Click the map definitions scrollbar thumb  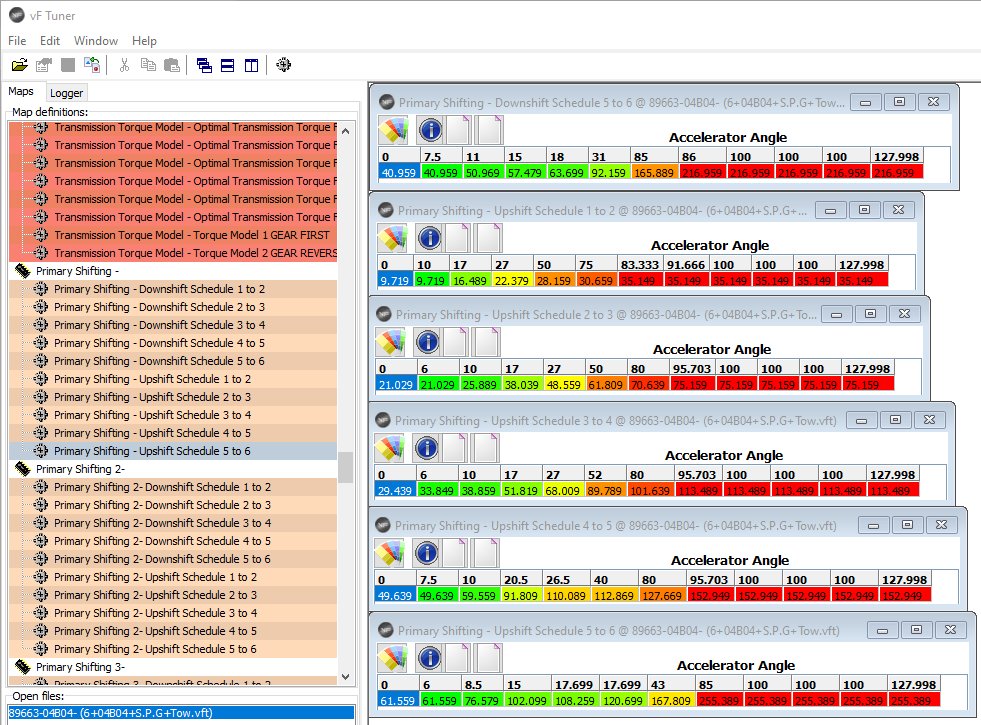345,467
